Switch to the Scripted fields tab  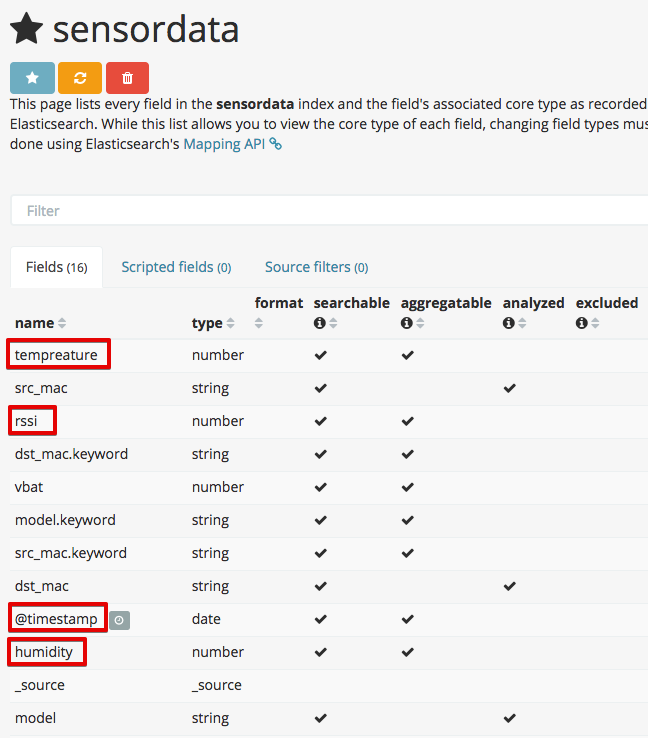[176, 267]
